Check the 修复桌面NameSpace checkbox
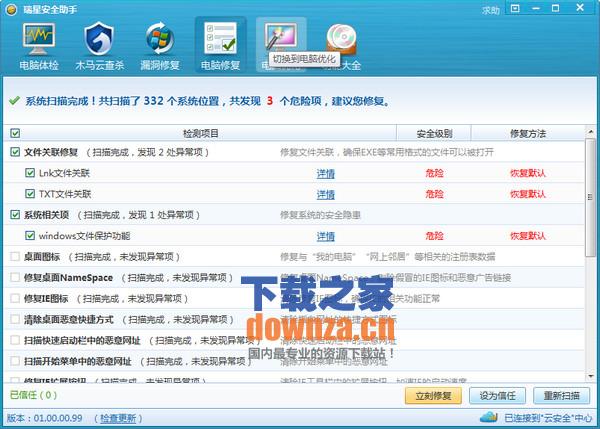This screenshot has width=600, height=429. click(15, 277)
